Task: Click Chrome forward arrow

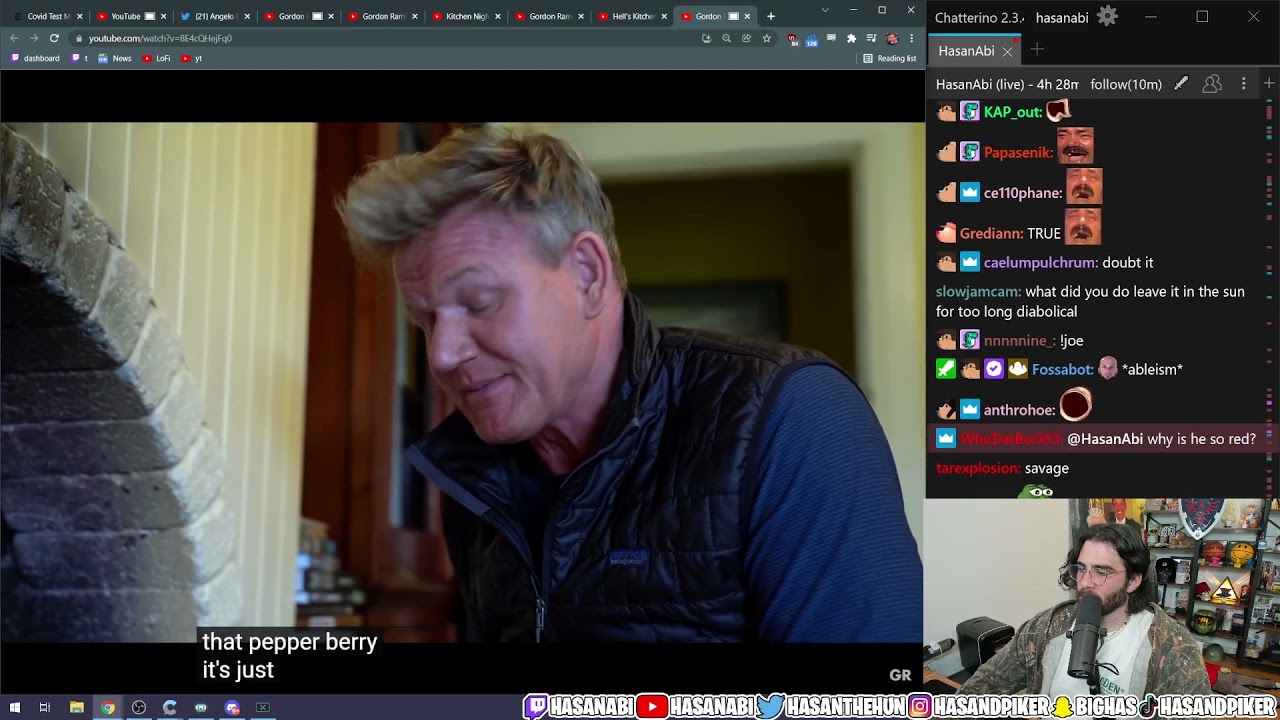Action: (34, 38)
